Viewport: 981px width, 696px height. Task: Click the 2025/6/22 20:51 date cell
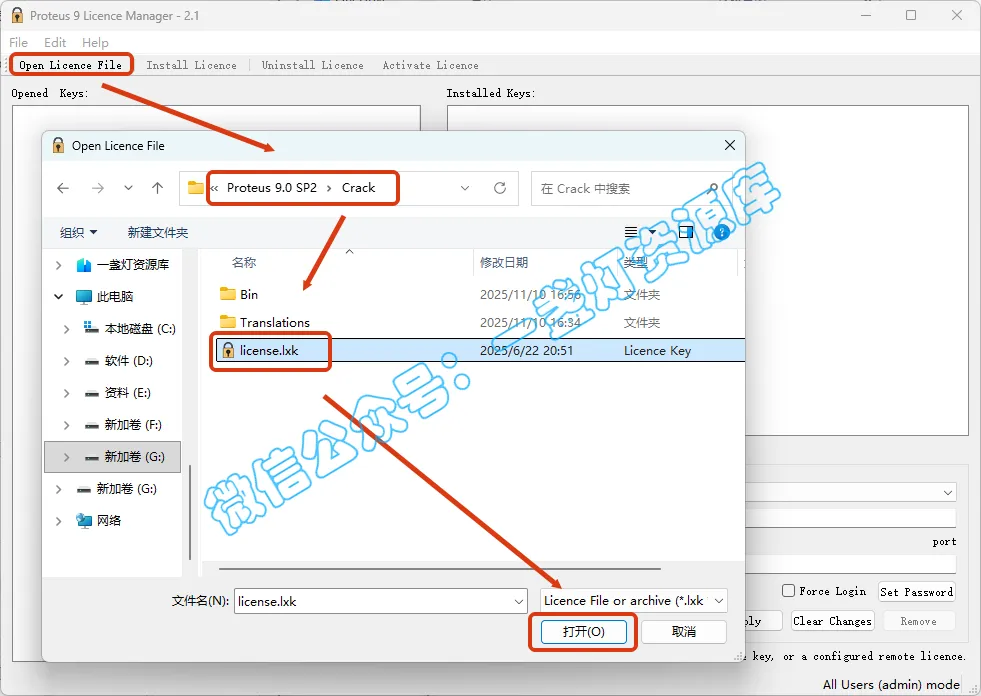(526, 351)
